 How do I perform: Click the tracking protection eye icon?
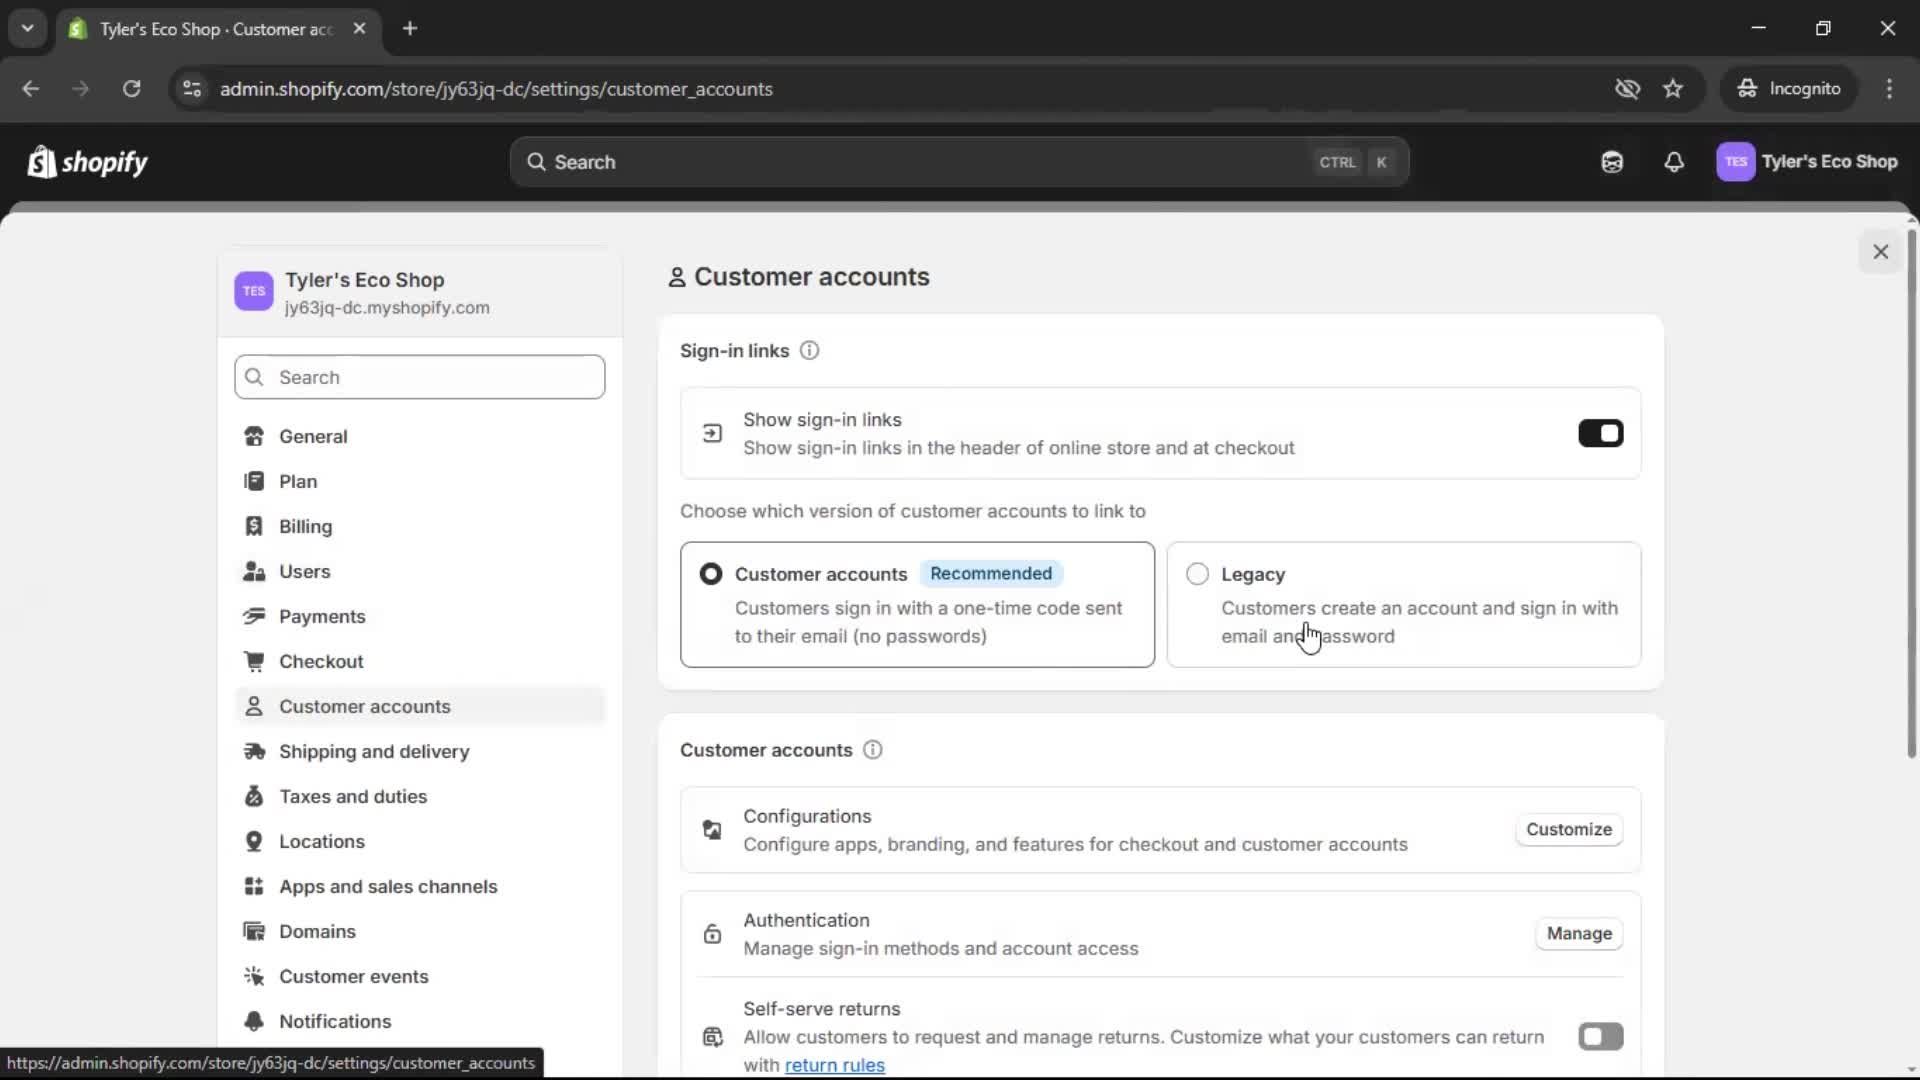coord(1627,89)
